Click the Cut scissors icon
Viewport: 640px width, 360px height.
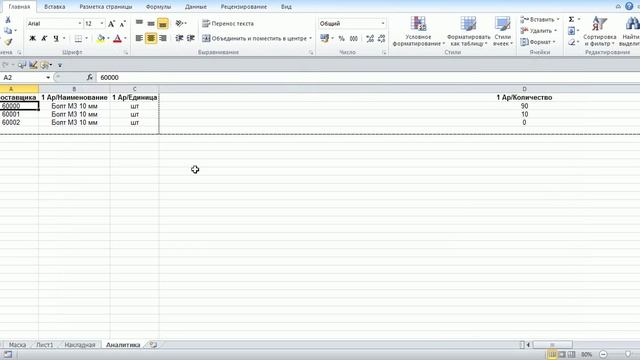[8, 20]
